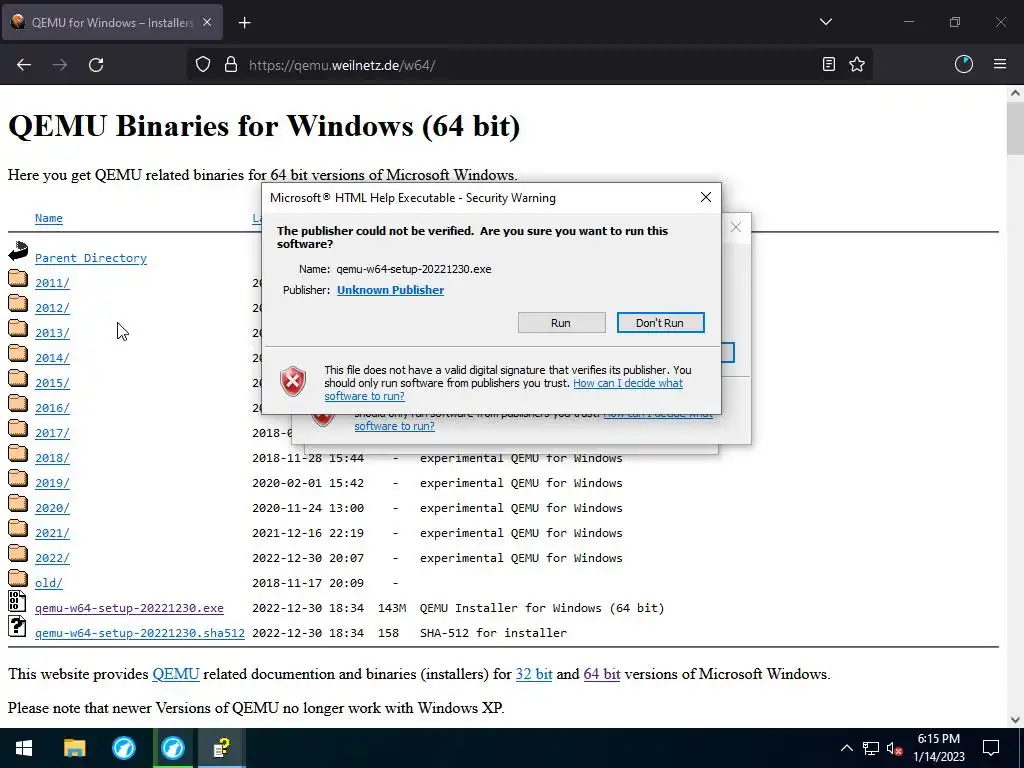Open the Parent Directory link
This screenshot has height=768, width=1024.
click(x=91, y=258)
